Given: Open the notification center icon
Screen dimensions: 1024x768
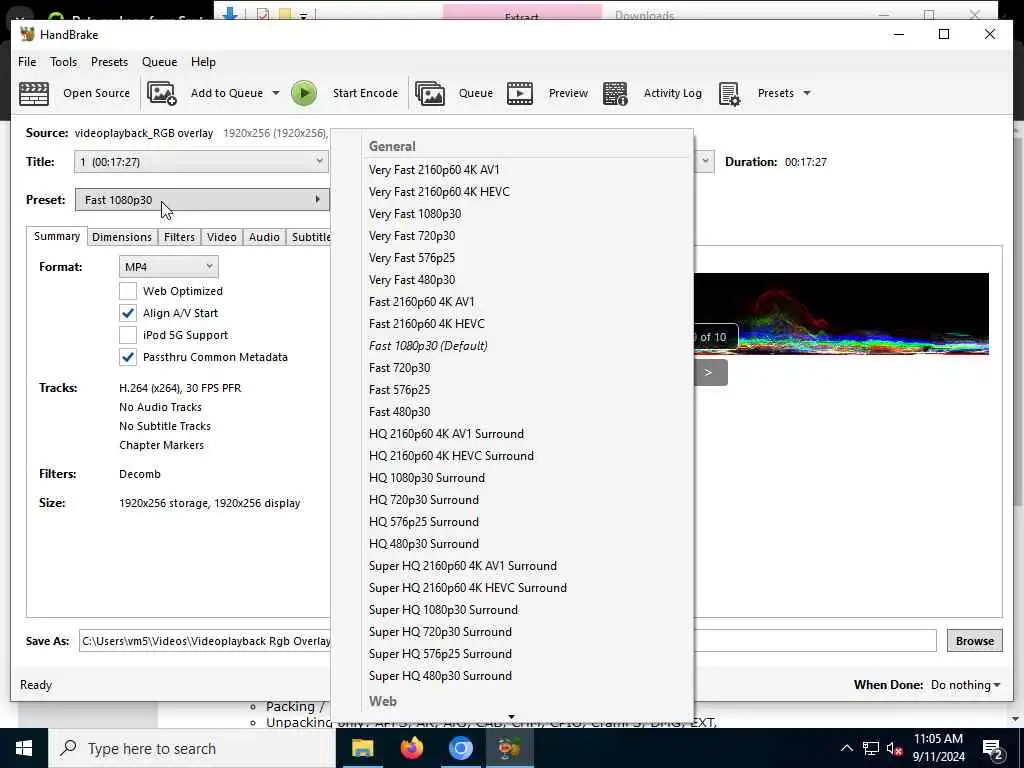Looking at the screenshot, I should 993,750.
